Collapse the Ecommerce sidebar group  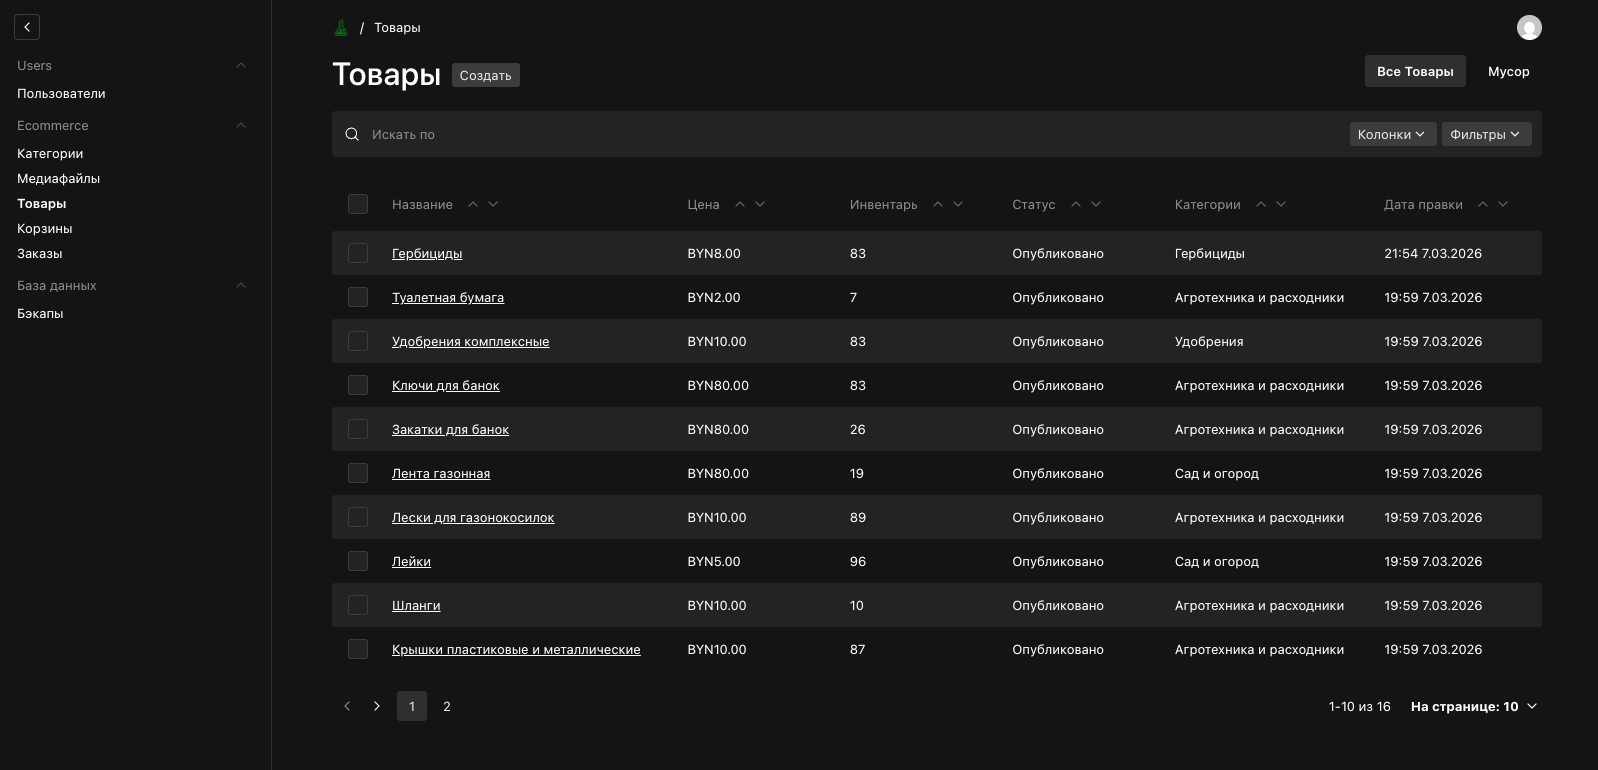(x=240, y=125)
